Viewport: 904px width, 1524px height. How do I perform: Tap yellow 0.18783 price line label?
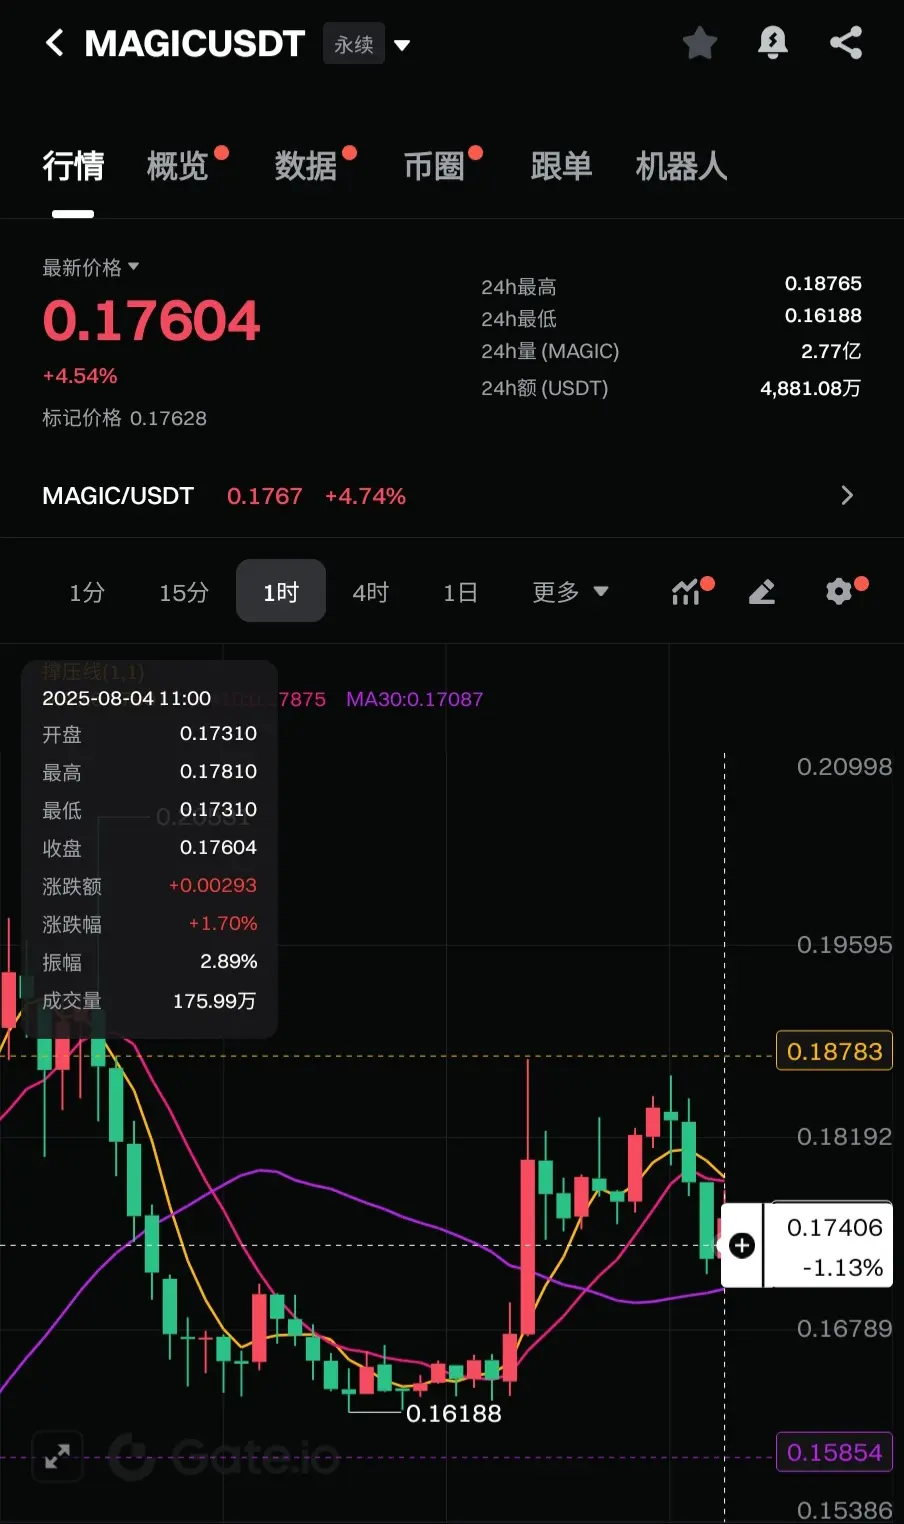[x=834, y=1051]
